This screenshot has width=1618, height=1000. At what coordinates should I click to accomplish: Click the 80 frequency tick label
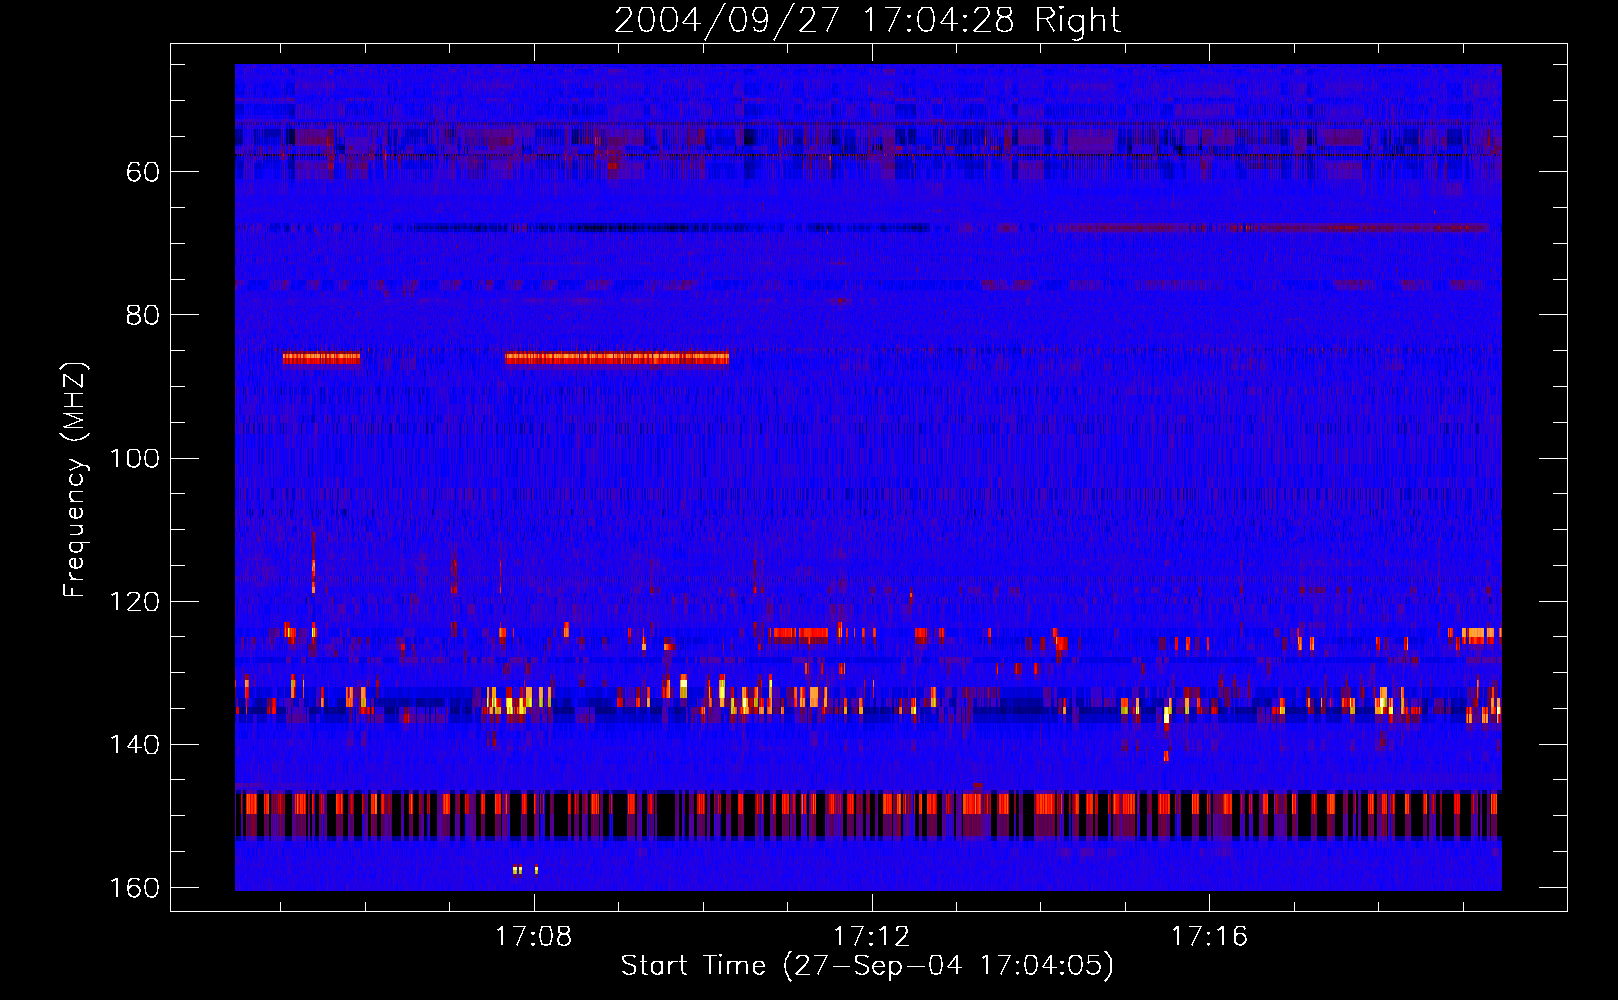pos(143,315)
